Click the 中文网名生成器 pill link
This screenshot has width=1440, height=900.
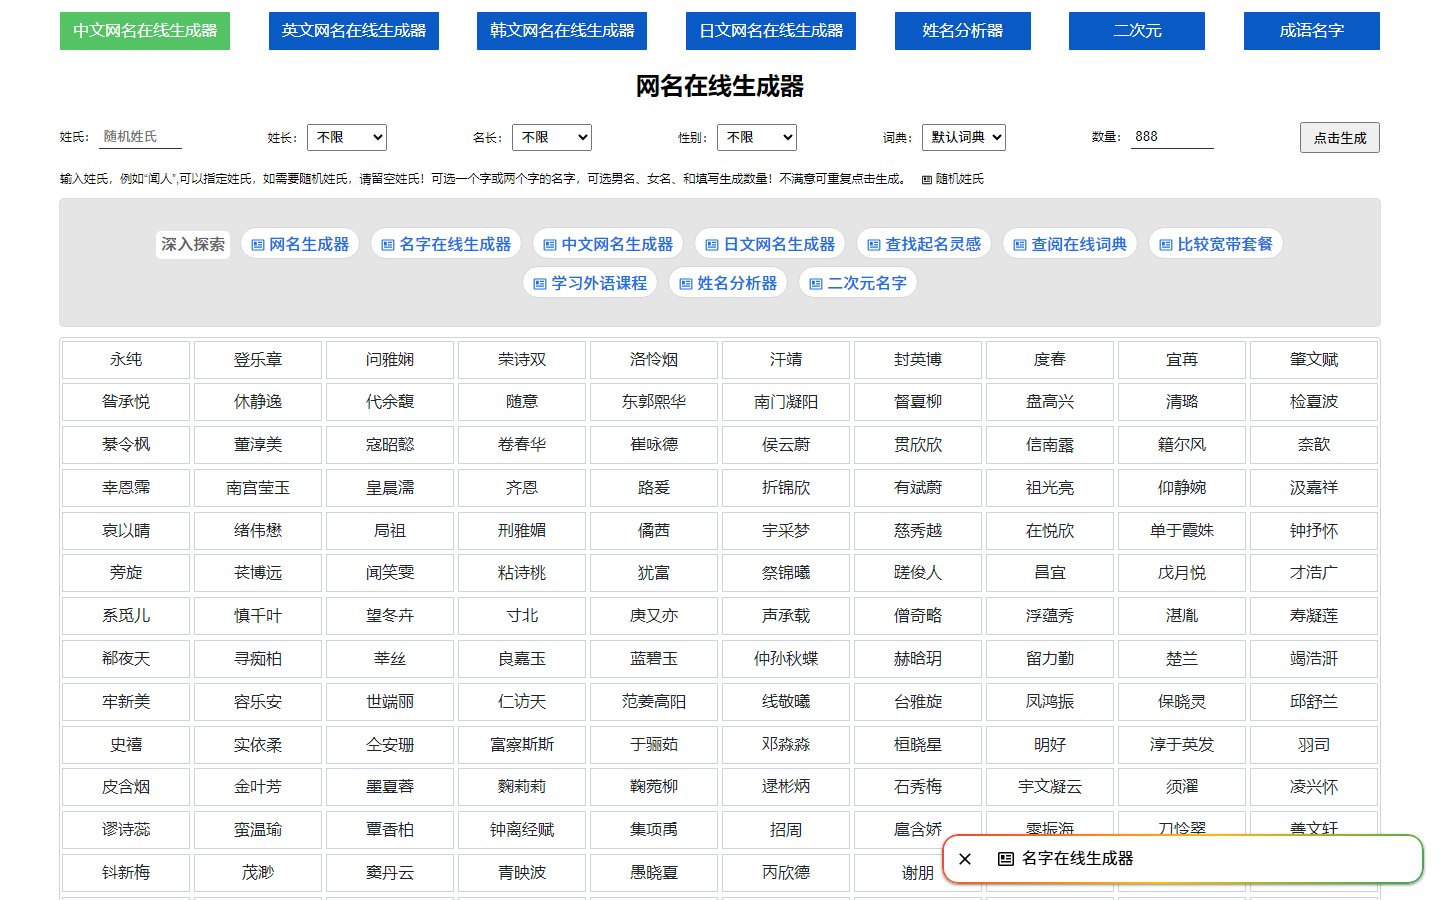click(x=608, y=244)
